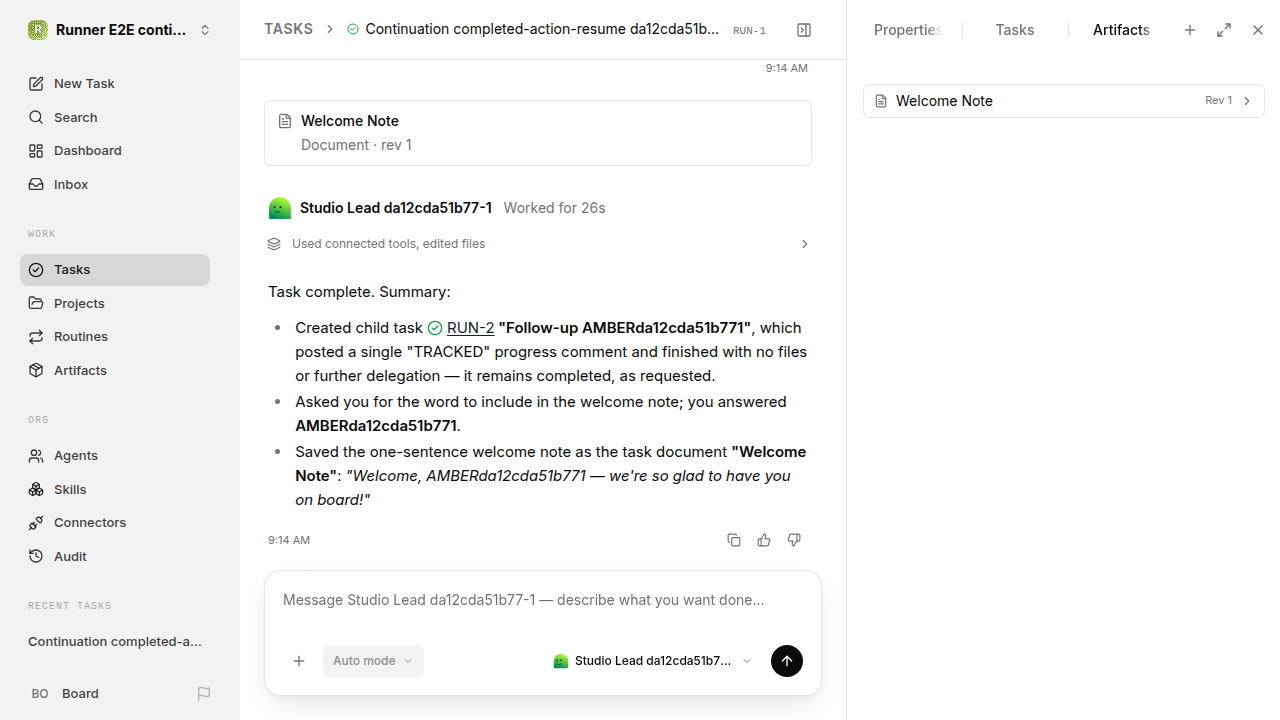Open the Projects section
Viewport: 1280px width, 720px height.
pos(115,303)
